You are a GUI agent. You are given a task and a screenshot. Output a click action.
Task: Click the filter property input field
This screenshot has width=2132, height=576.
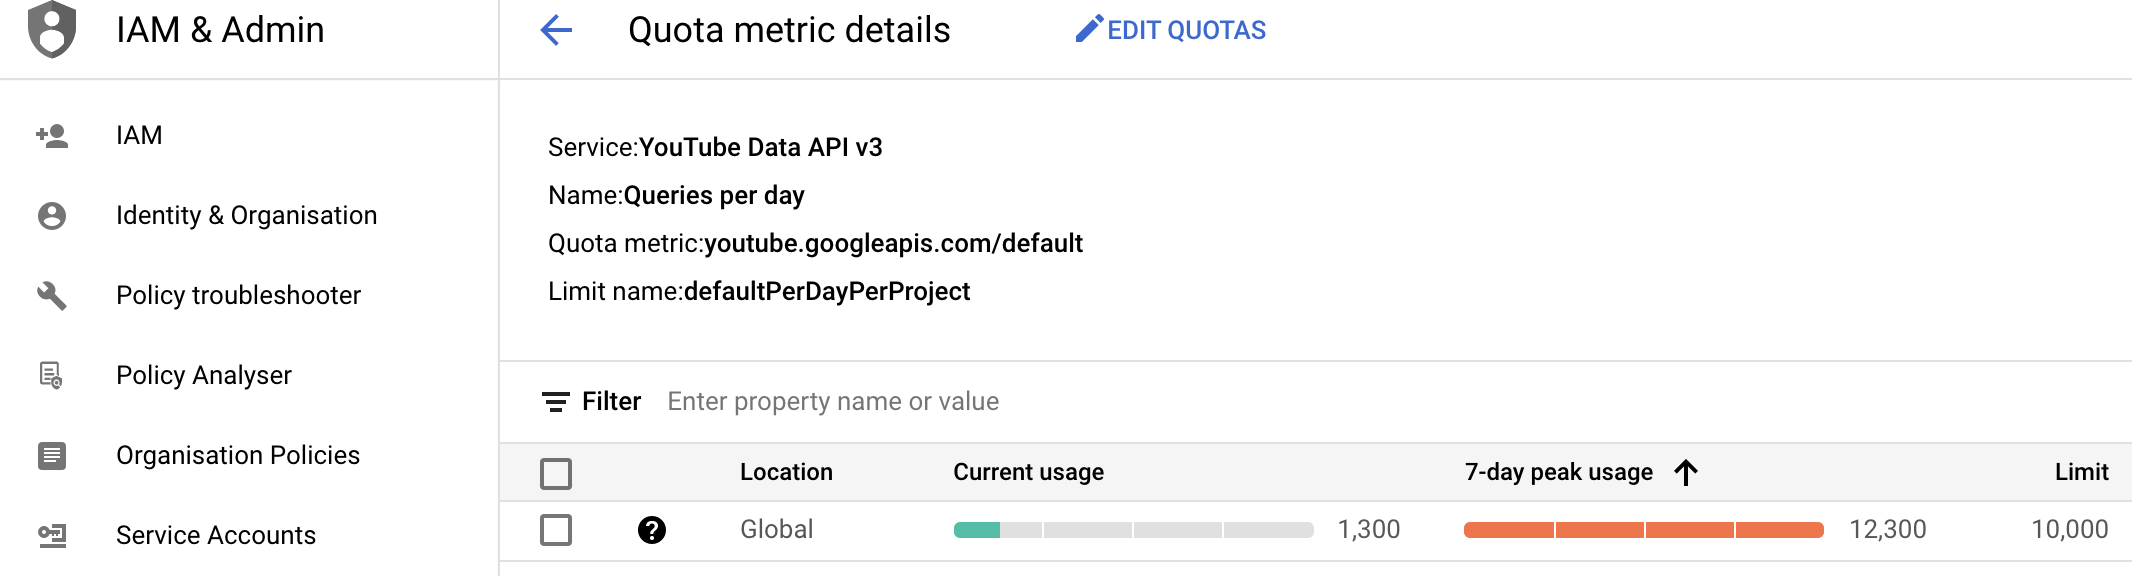[833, 402]
